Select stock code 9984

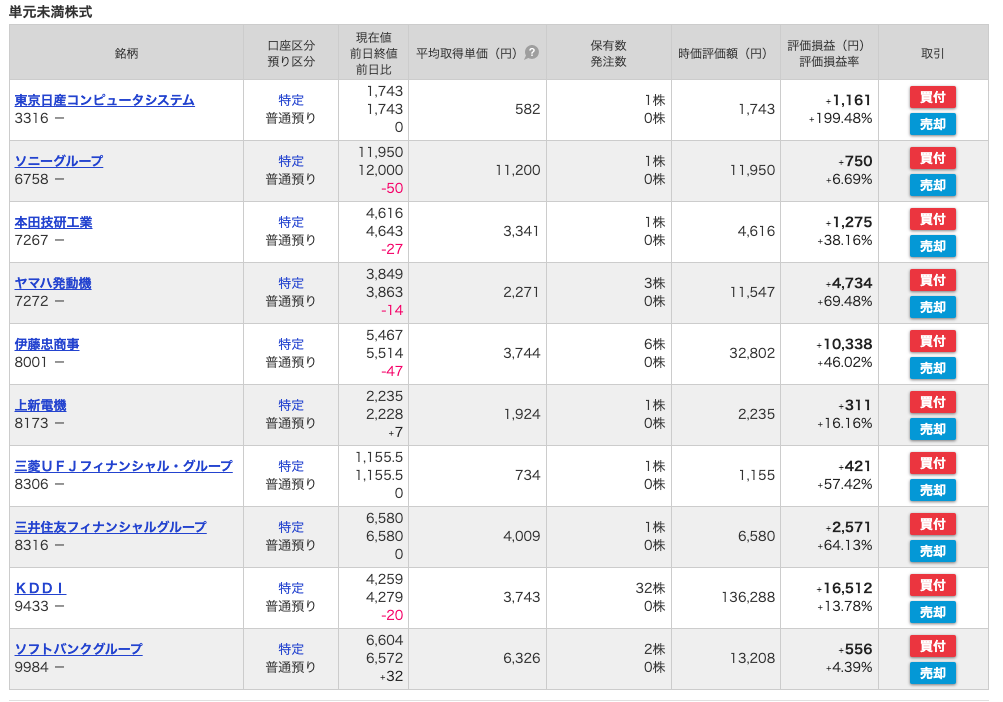point(31,667)
